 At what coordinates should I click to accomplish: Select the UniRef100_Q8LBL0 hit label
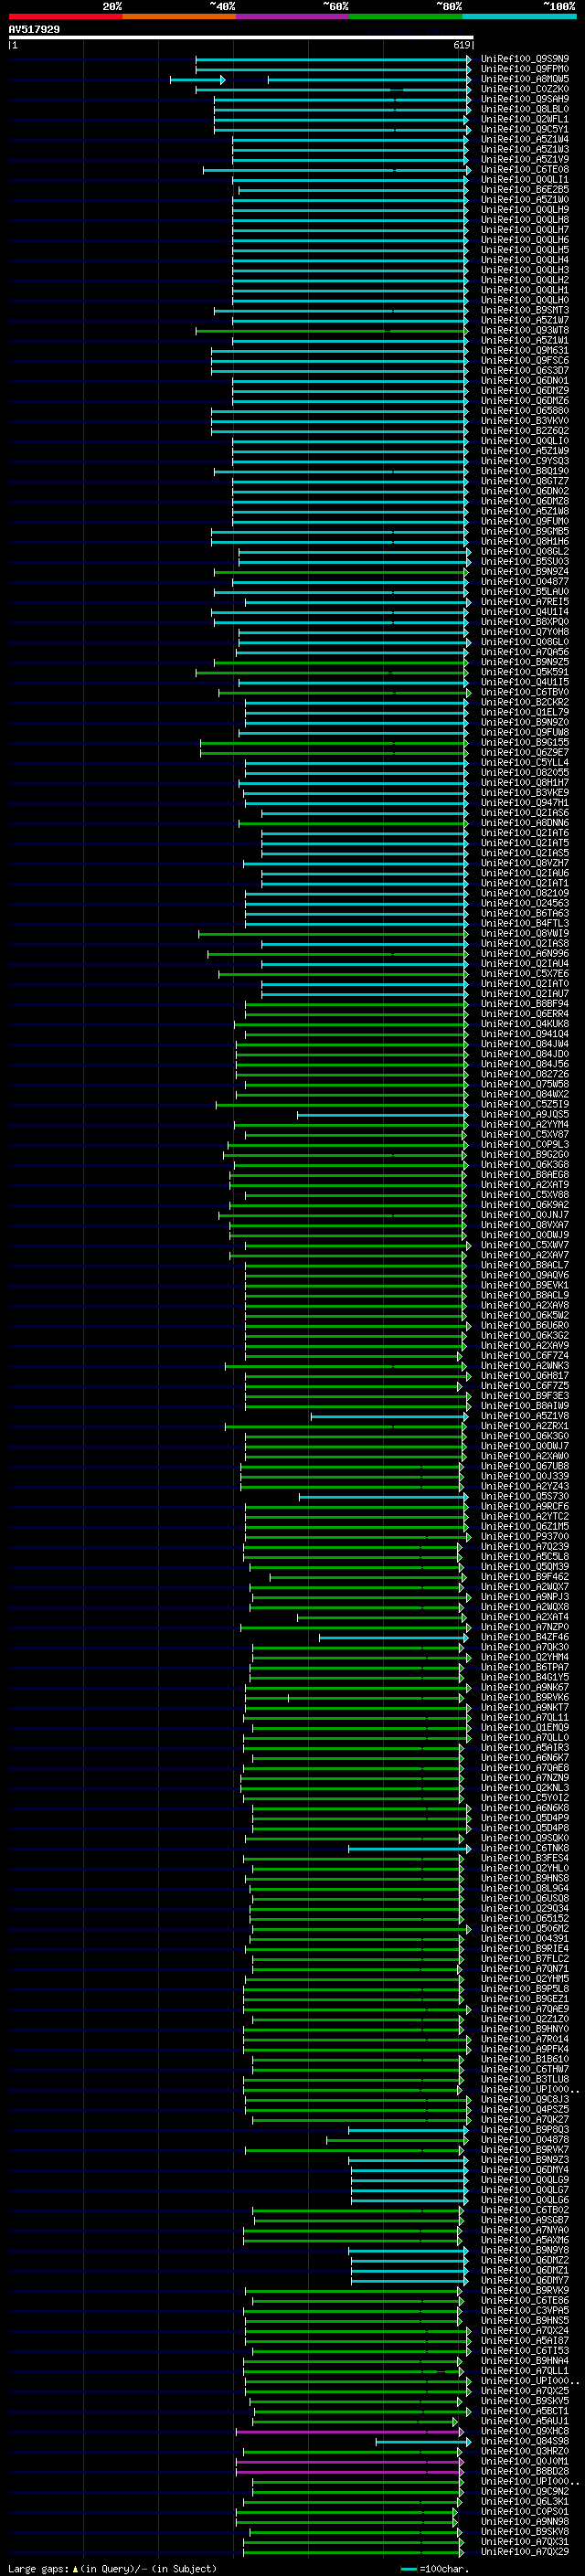tap(525, 109)
